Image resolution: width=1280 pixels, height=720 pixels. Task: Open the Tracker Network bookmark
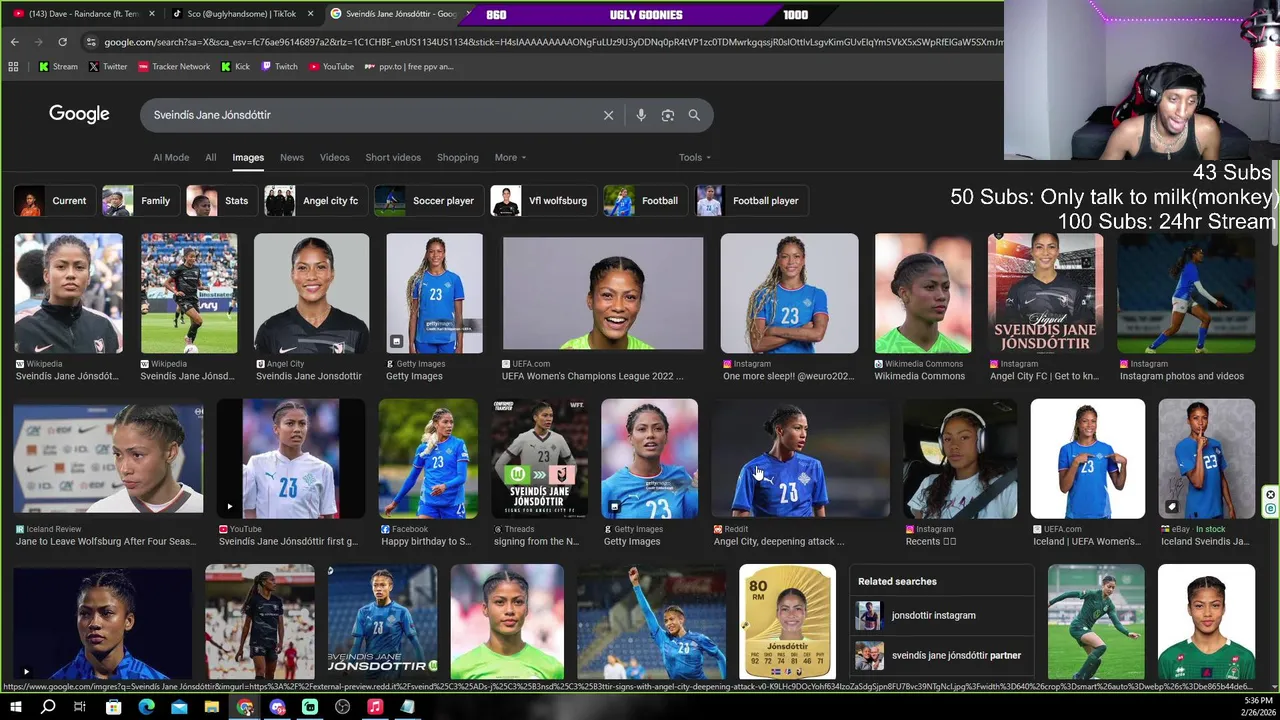[x=174, y=67]
